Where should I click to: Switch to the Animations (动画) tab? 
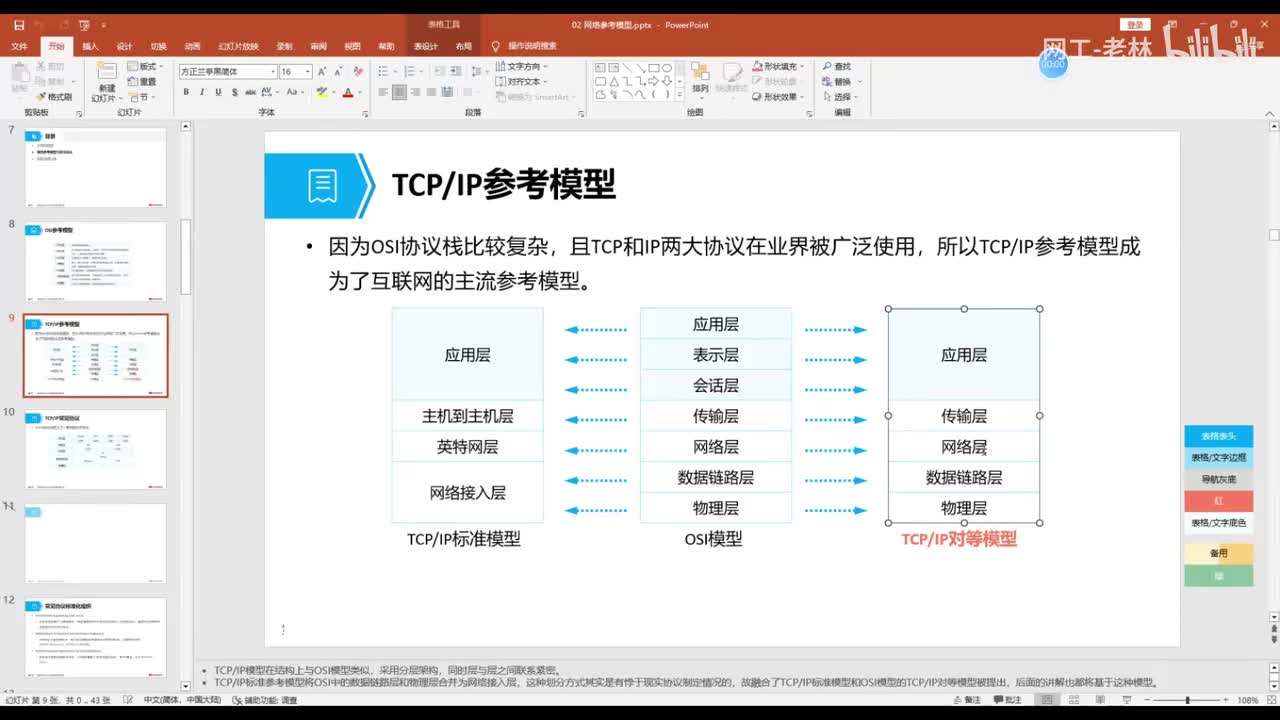click(x=192, y=46)
